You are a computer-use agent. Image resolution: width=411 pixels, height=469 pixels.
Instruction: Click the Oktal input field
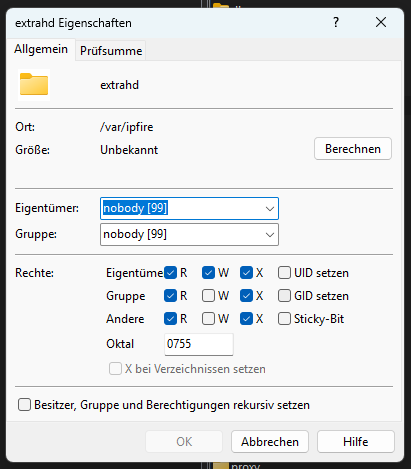point(199,344)
